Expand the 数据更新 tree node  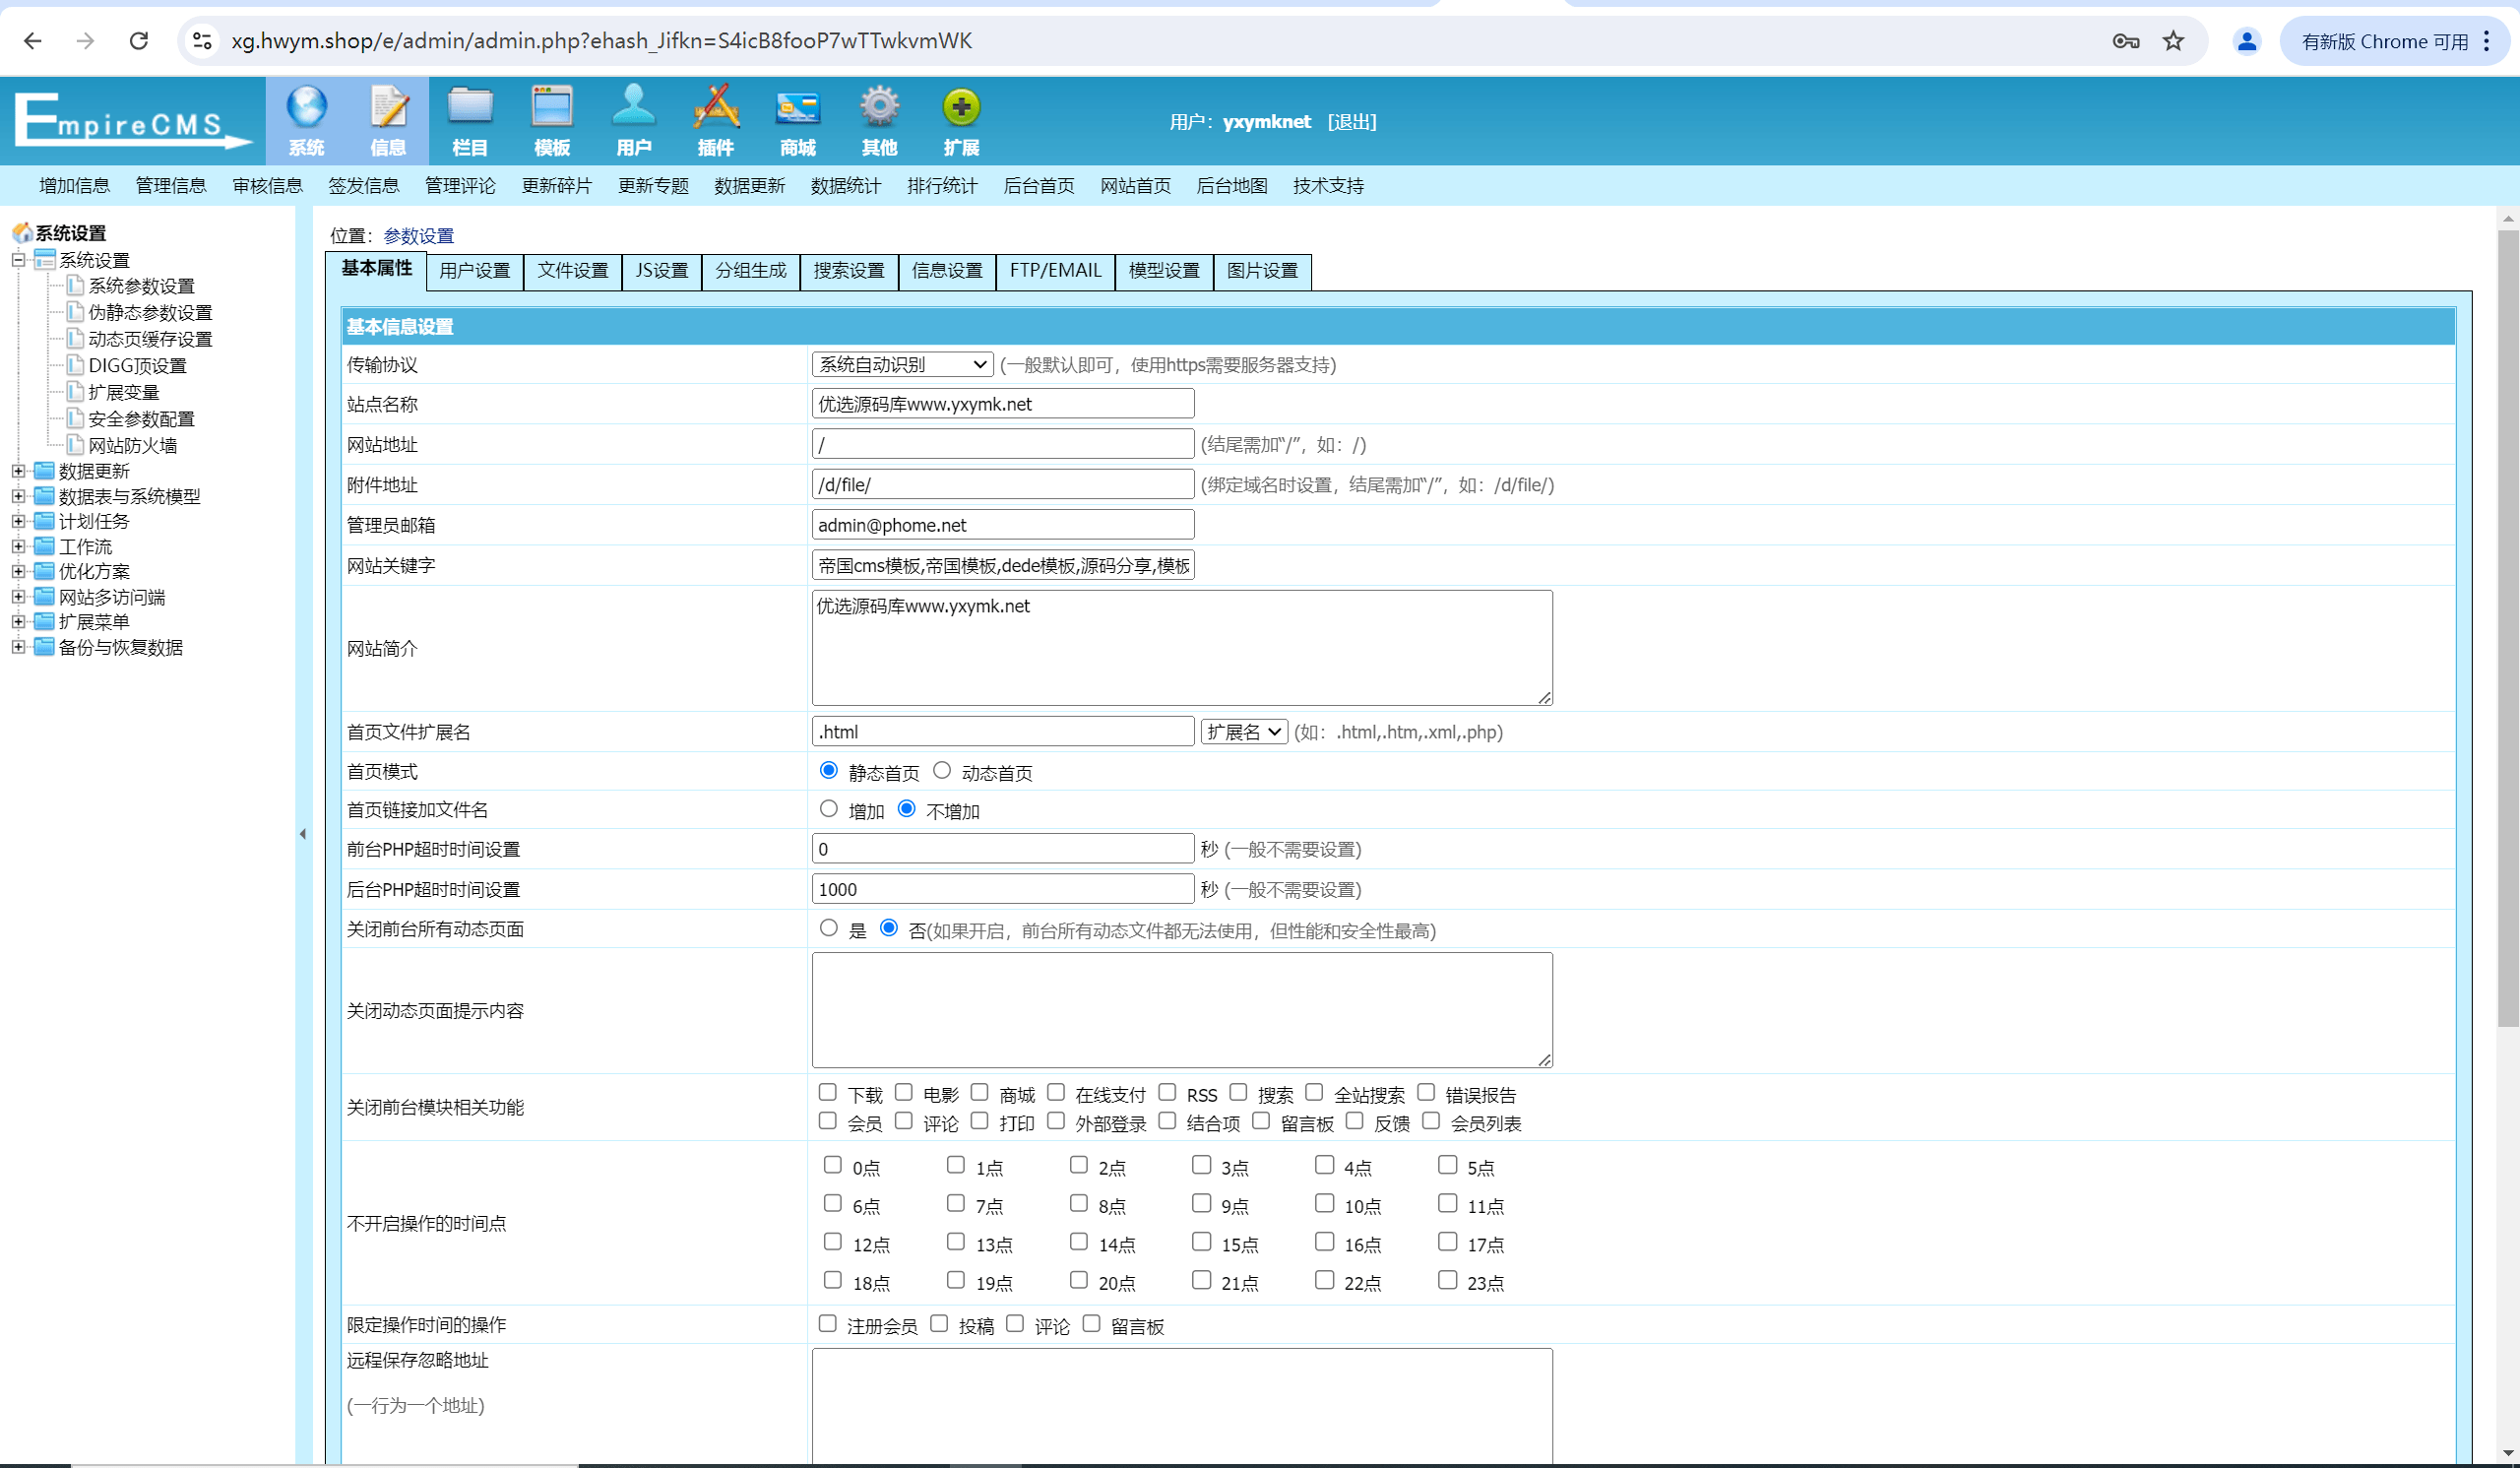click(18, 471)
